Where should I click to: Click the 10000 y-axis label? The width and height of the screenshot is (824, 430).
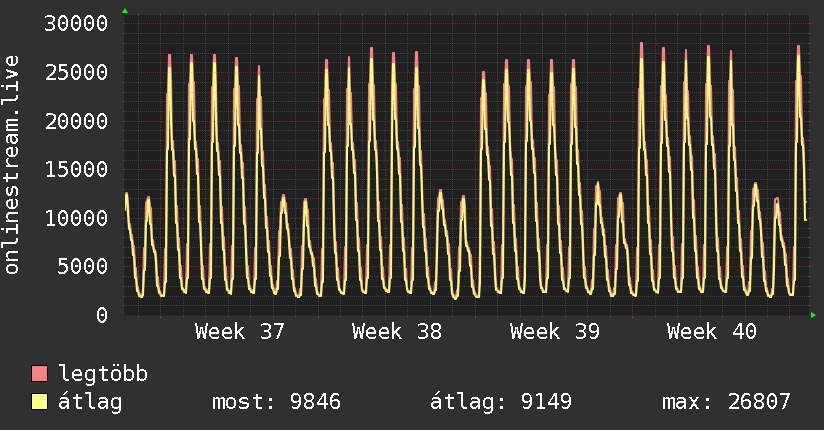[76, 218]
